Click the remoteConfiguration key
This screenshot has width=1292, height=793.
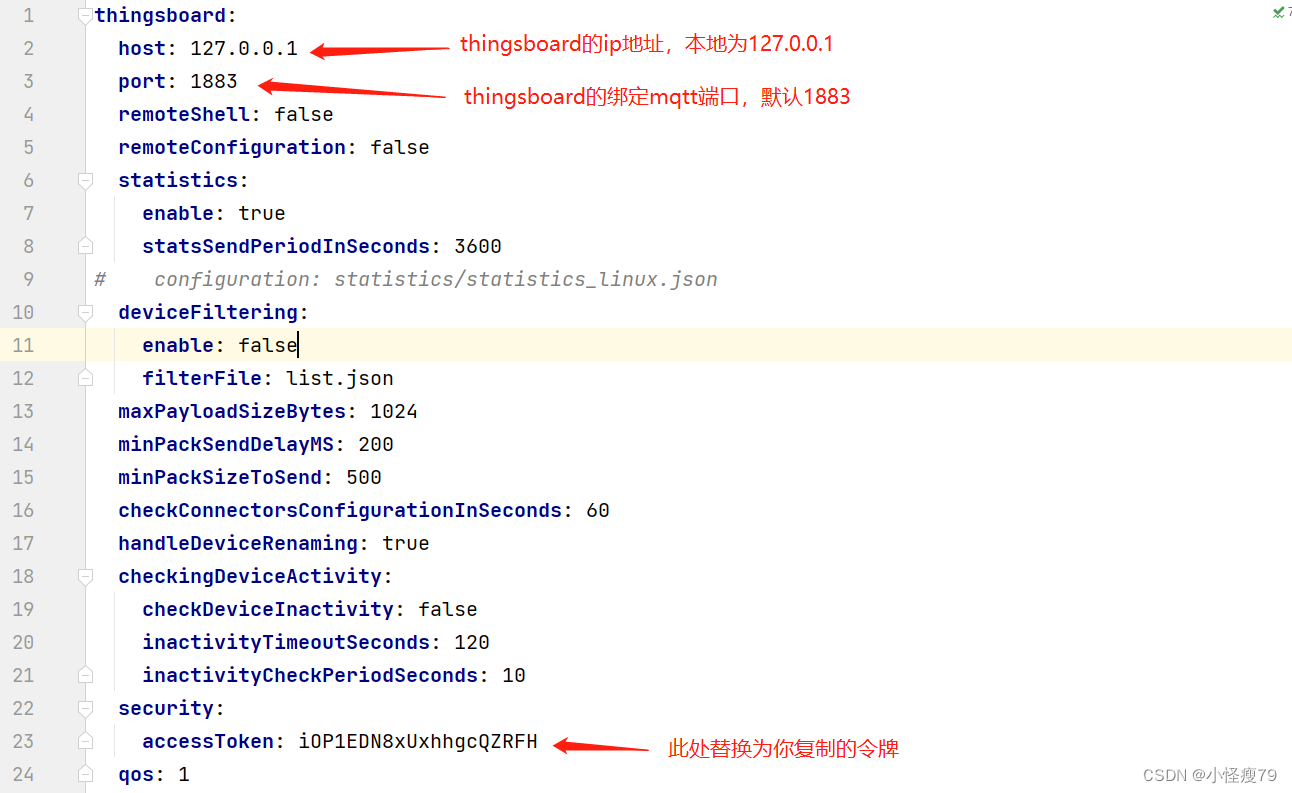point(232,148)
